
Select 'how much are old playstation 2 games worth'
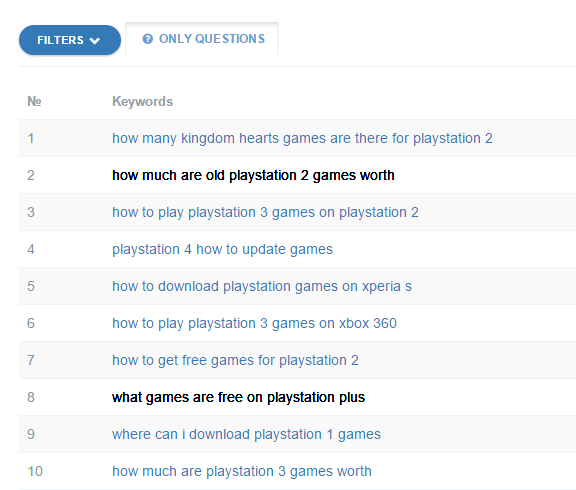tap(253, 175)
